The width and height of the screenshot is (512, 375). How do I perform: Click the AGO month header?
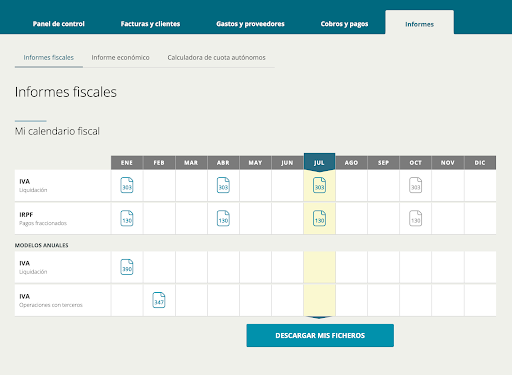pos(351,163)
